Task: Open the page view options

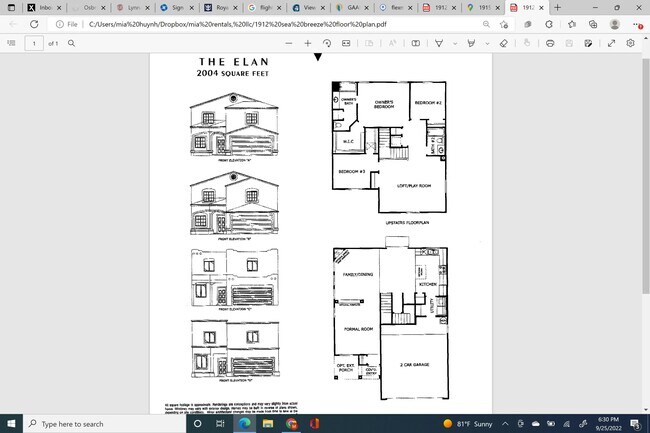Action: coord(369,43)
